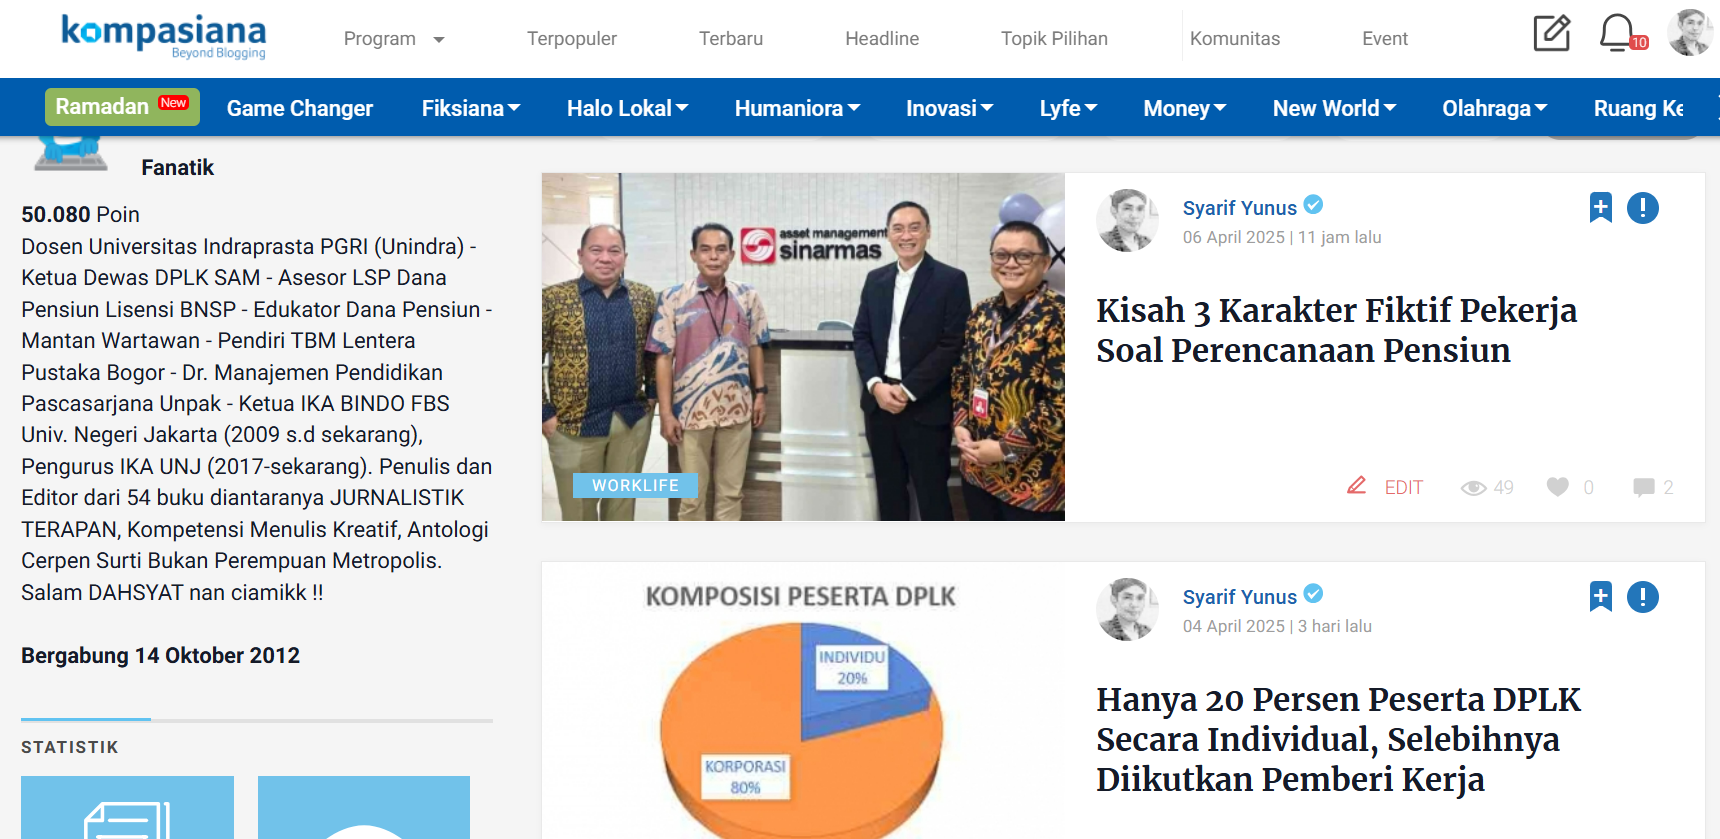Bookmark the Hanya 20 Persen Peserta DPLK article

(1601, 597)
